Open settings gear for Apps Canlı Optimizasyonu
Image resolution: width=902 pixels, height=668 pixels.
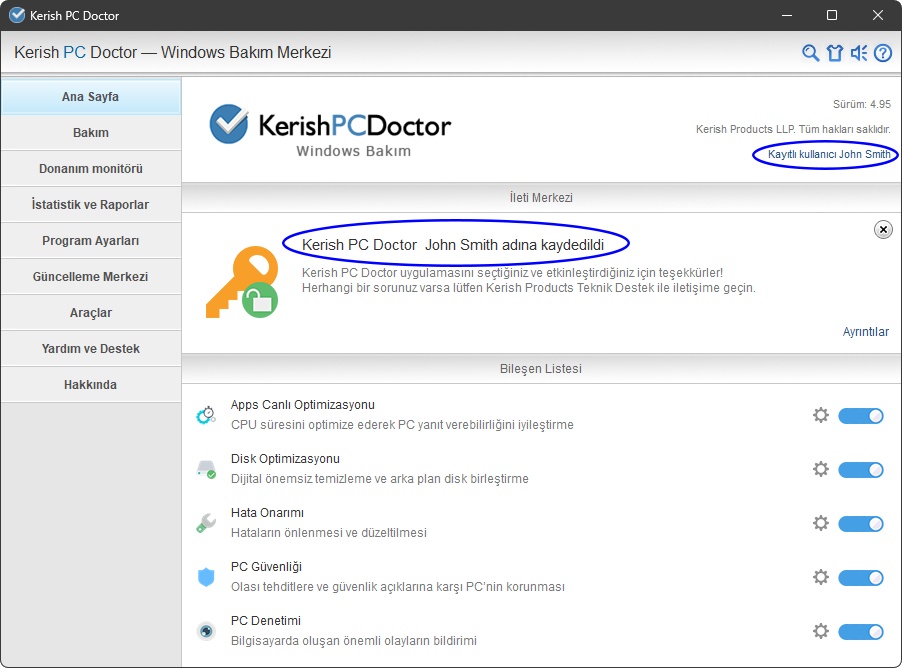[x=821, y=415]
